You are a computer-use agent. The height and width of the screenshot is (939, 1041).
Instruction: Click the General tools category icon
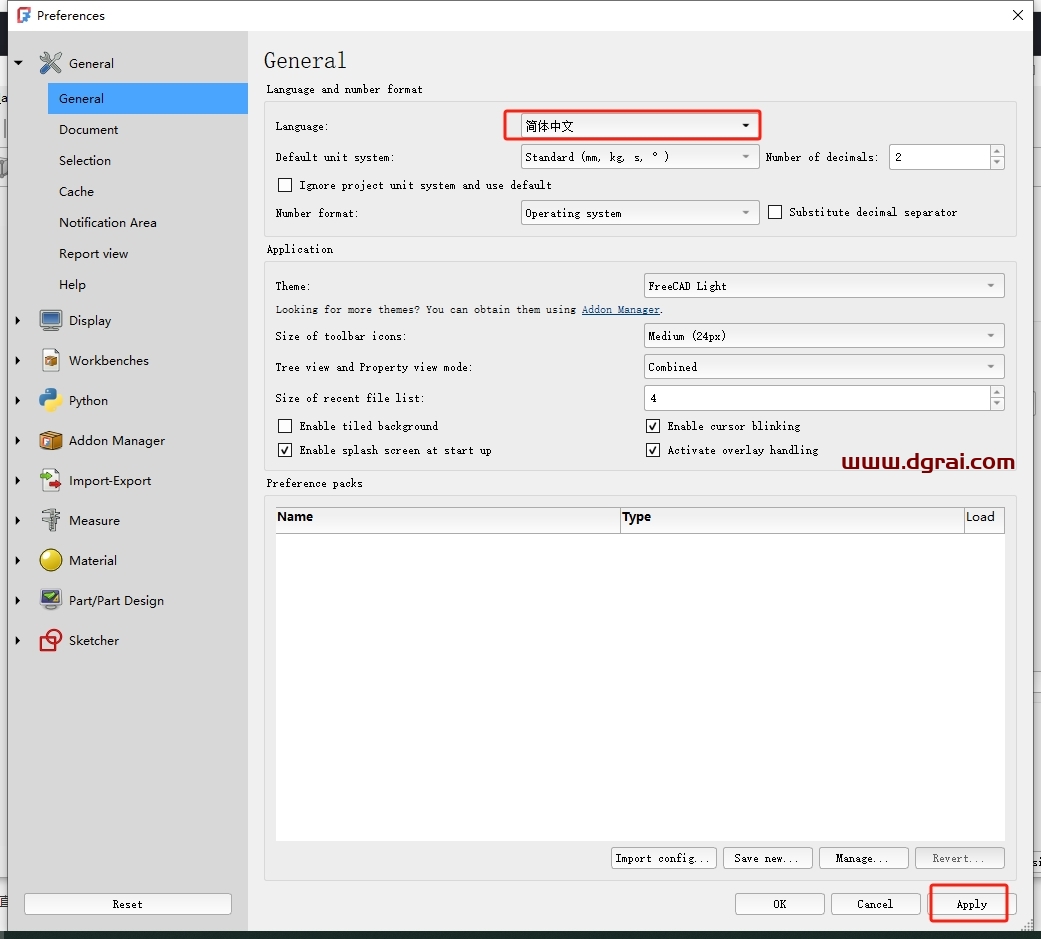[50, 63]
